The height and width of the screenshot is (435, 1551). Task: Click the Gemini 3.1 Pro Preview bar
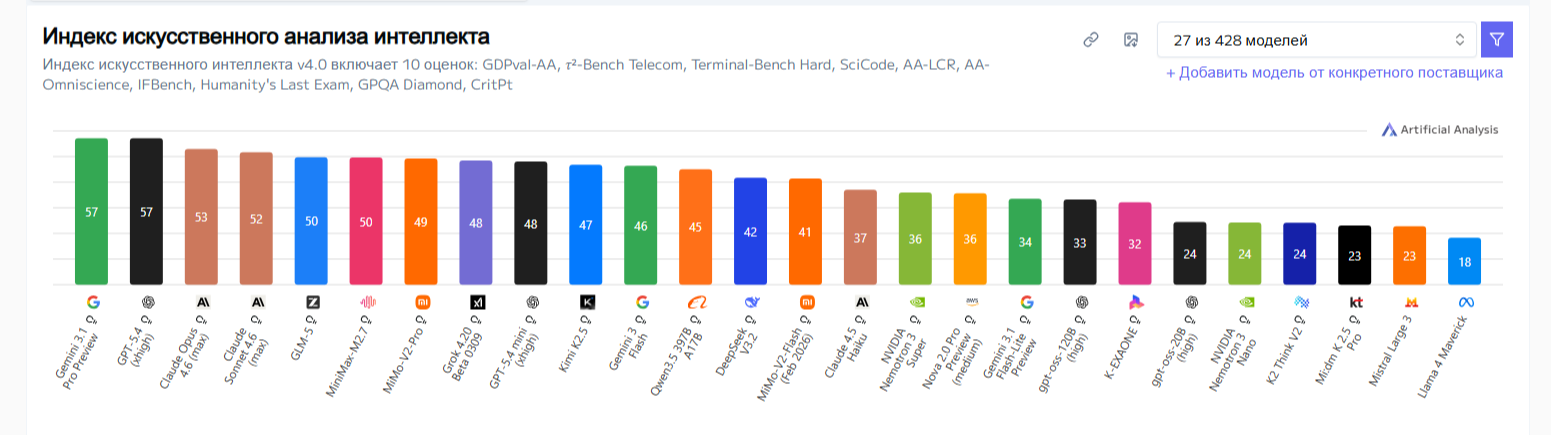pyautogui.click(x=91, y=211)
